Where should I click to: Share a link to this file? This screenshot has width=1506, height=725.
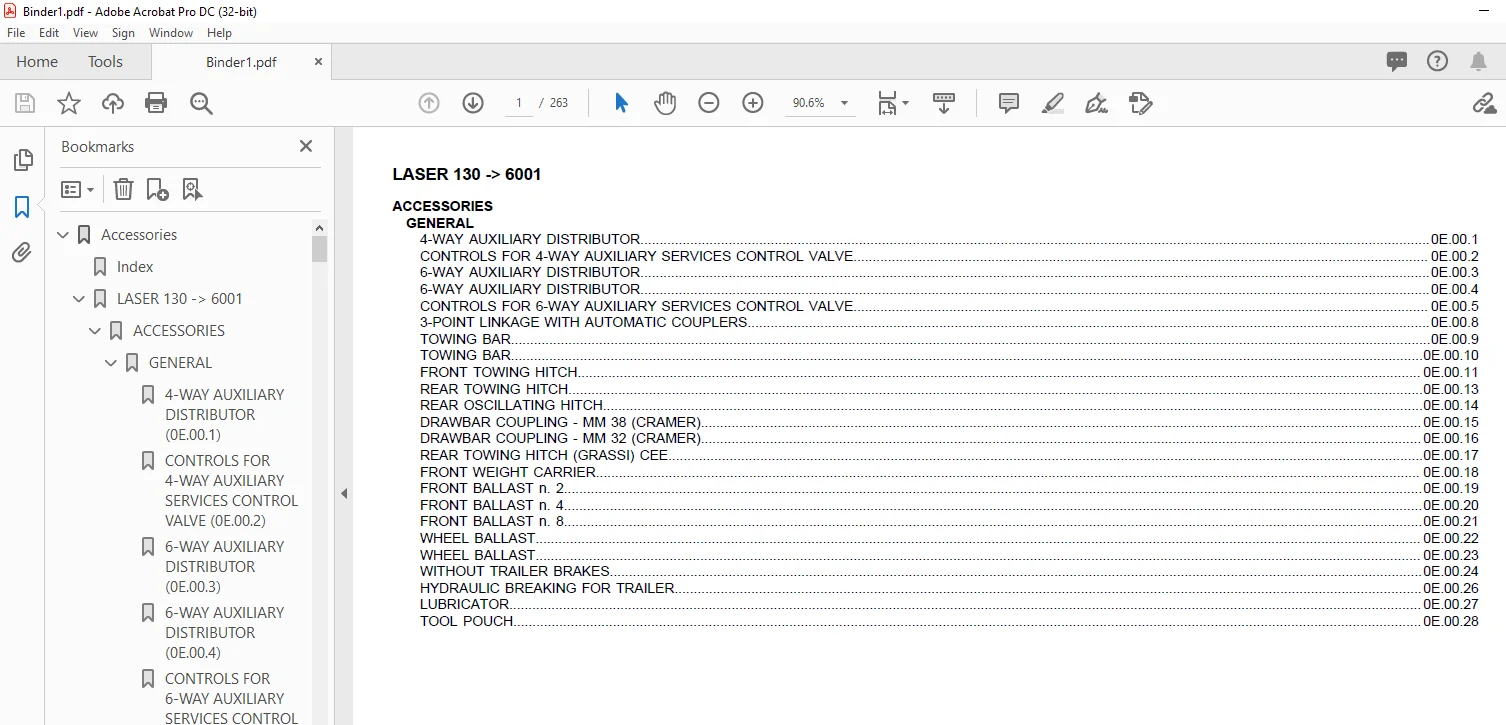click(1484, 103)
